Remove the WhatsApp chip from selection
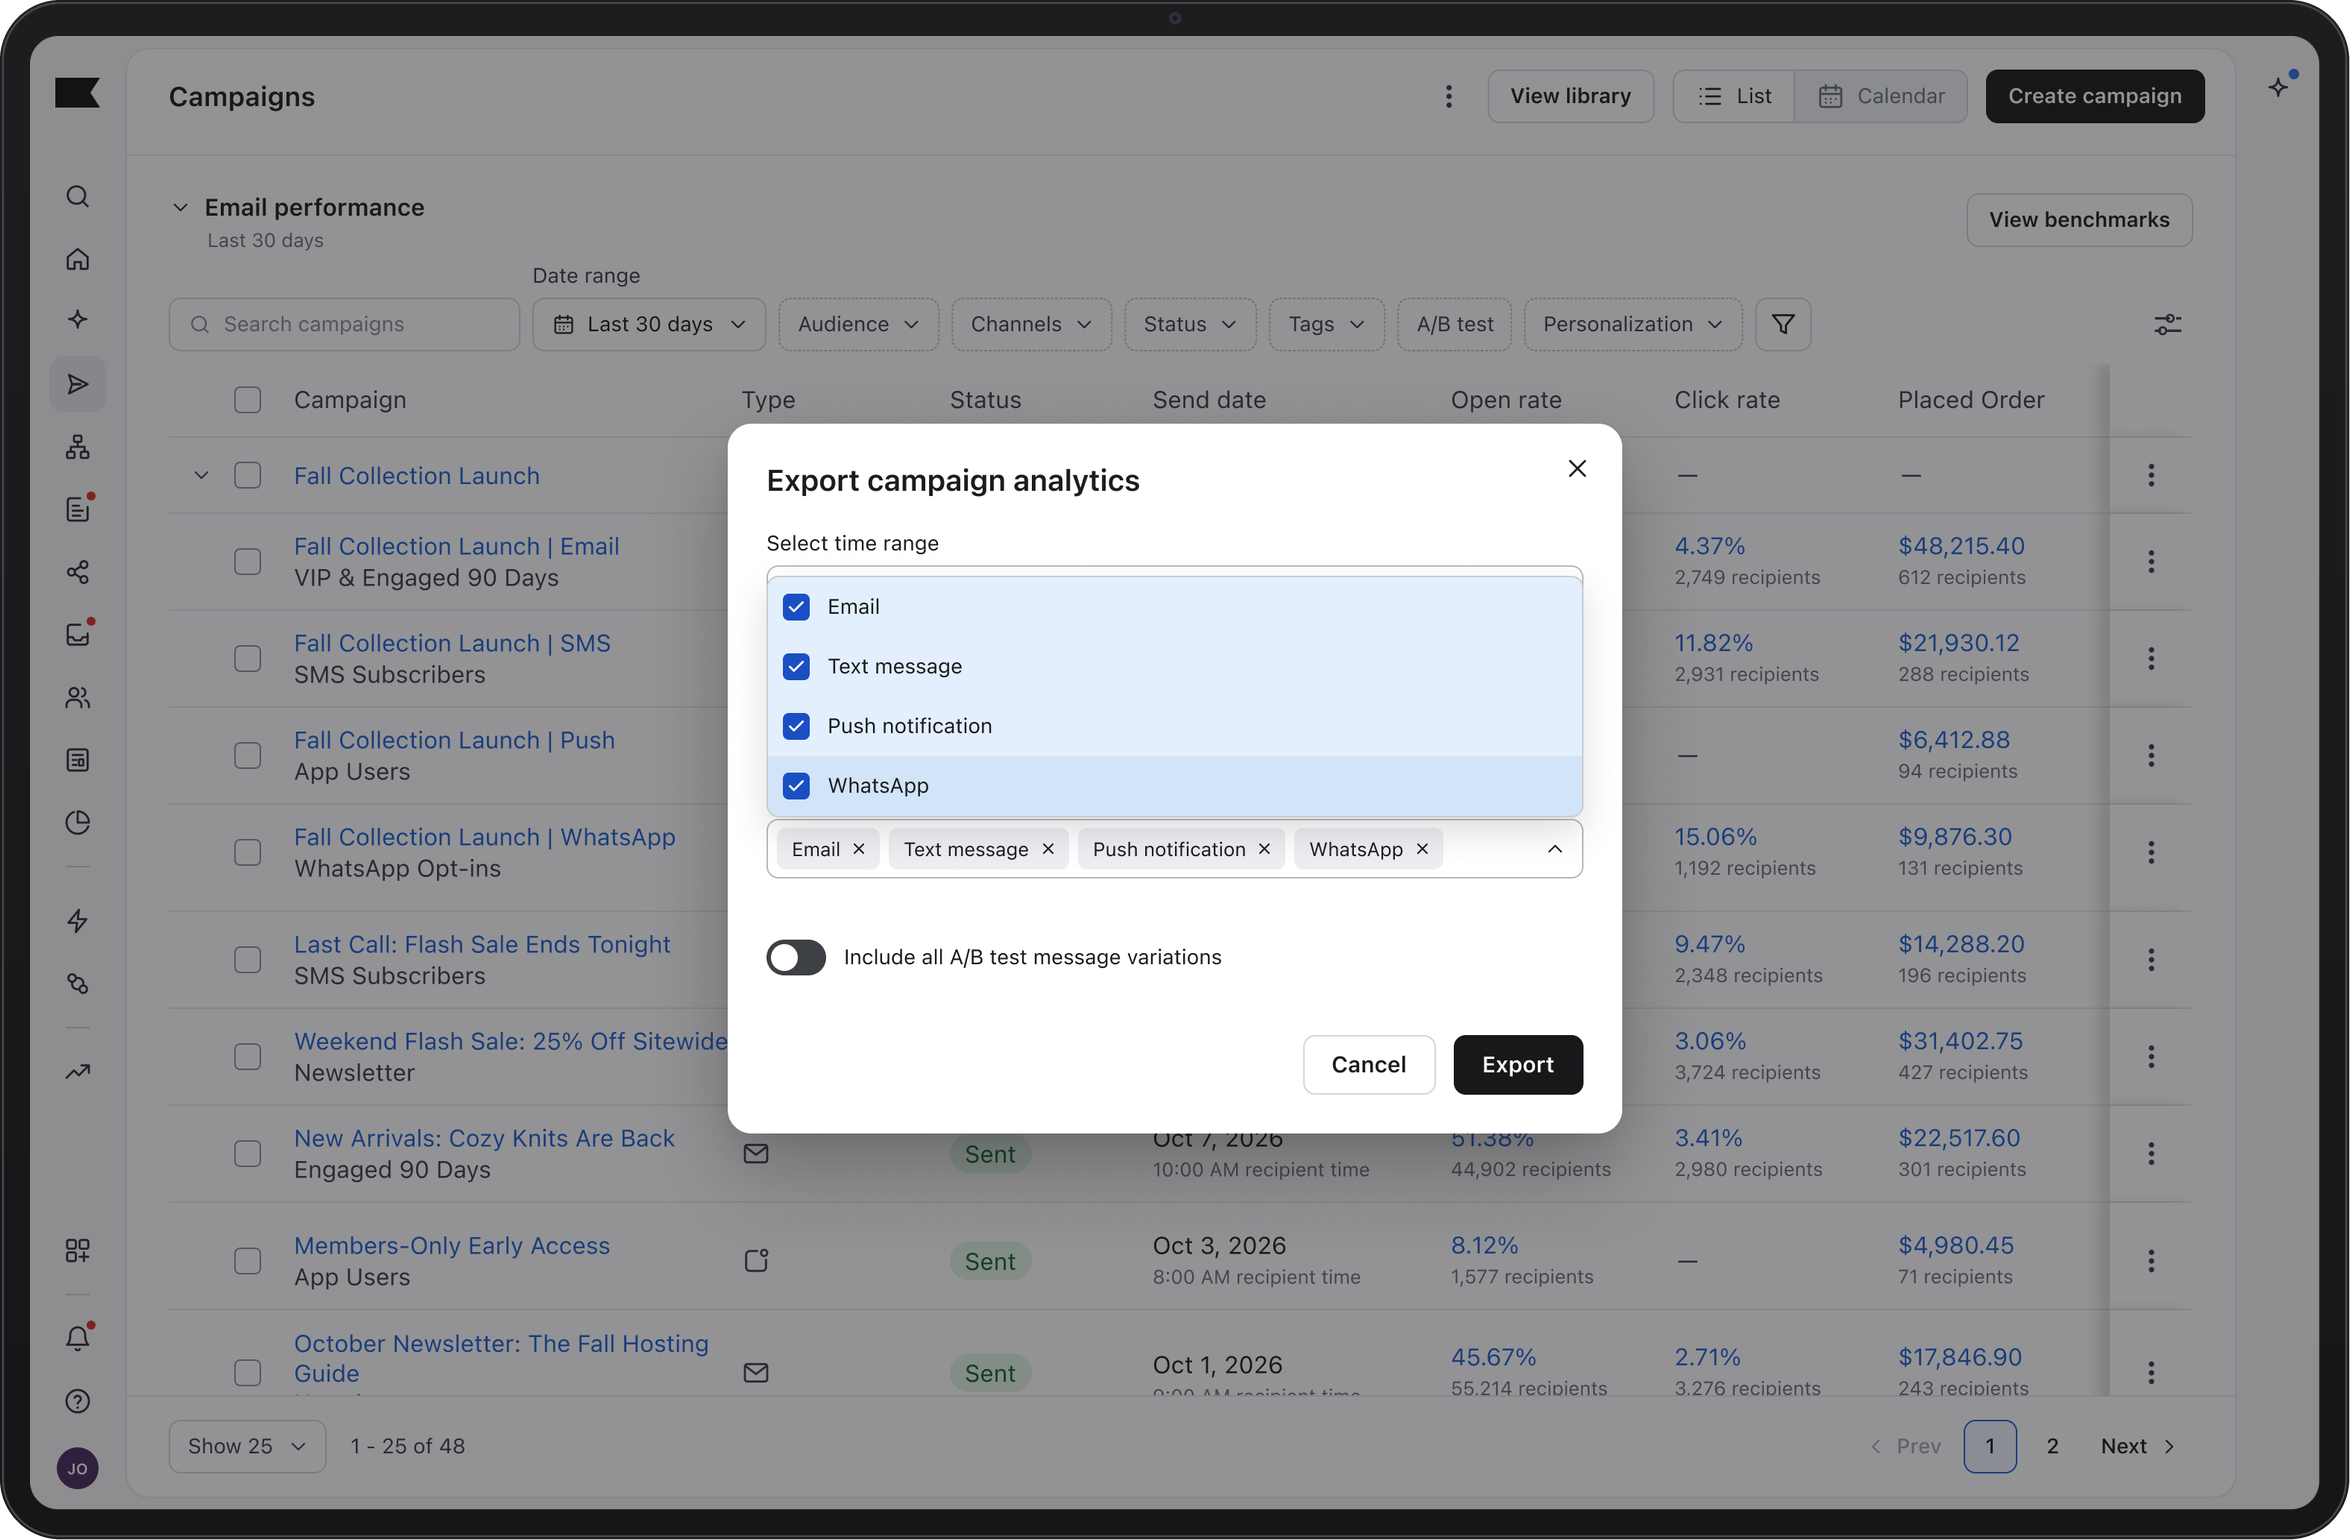This screenshot has width=2350, height=1540. click(1421, 849)
